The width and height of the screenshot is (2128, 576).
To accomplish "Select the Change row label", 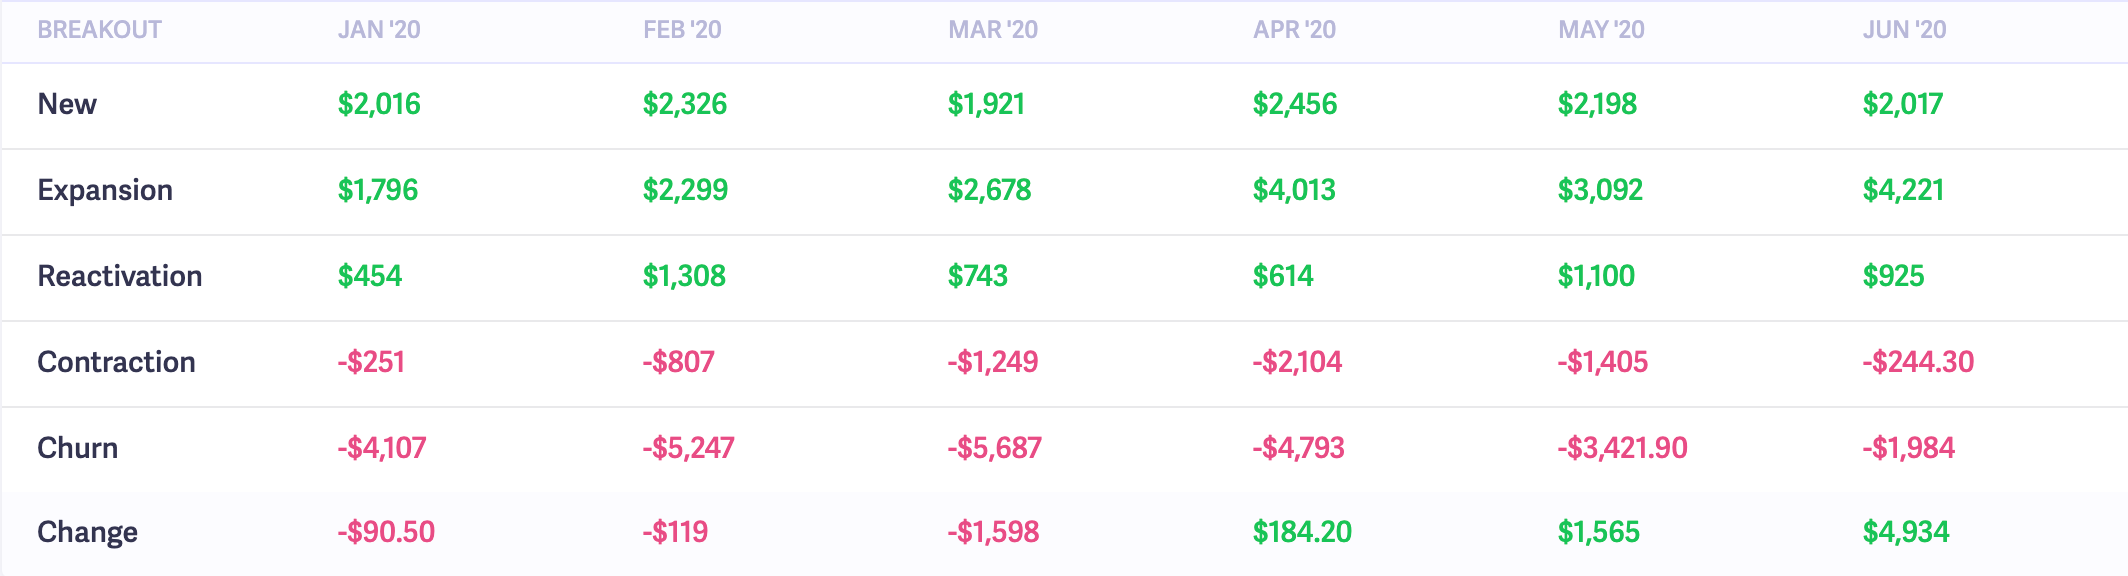I will 87,532.
